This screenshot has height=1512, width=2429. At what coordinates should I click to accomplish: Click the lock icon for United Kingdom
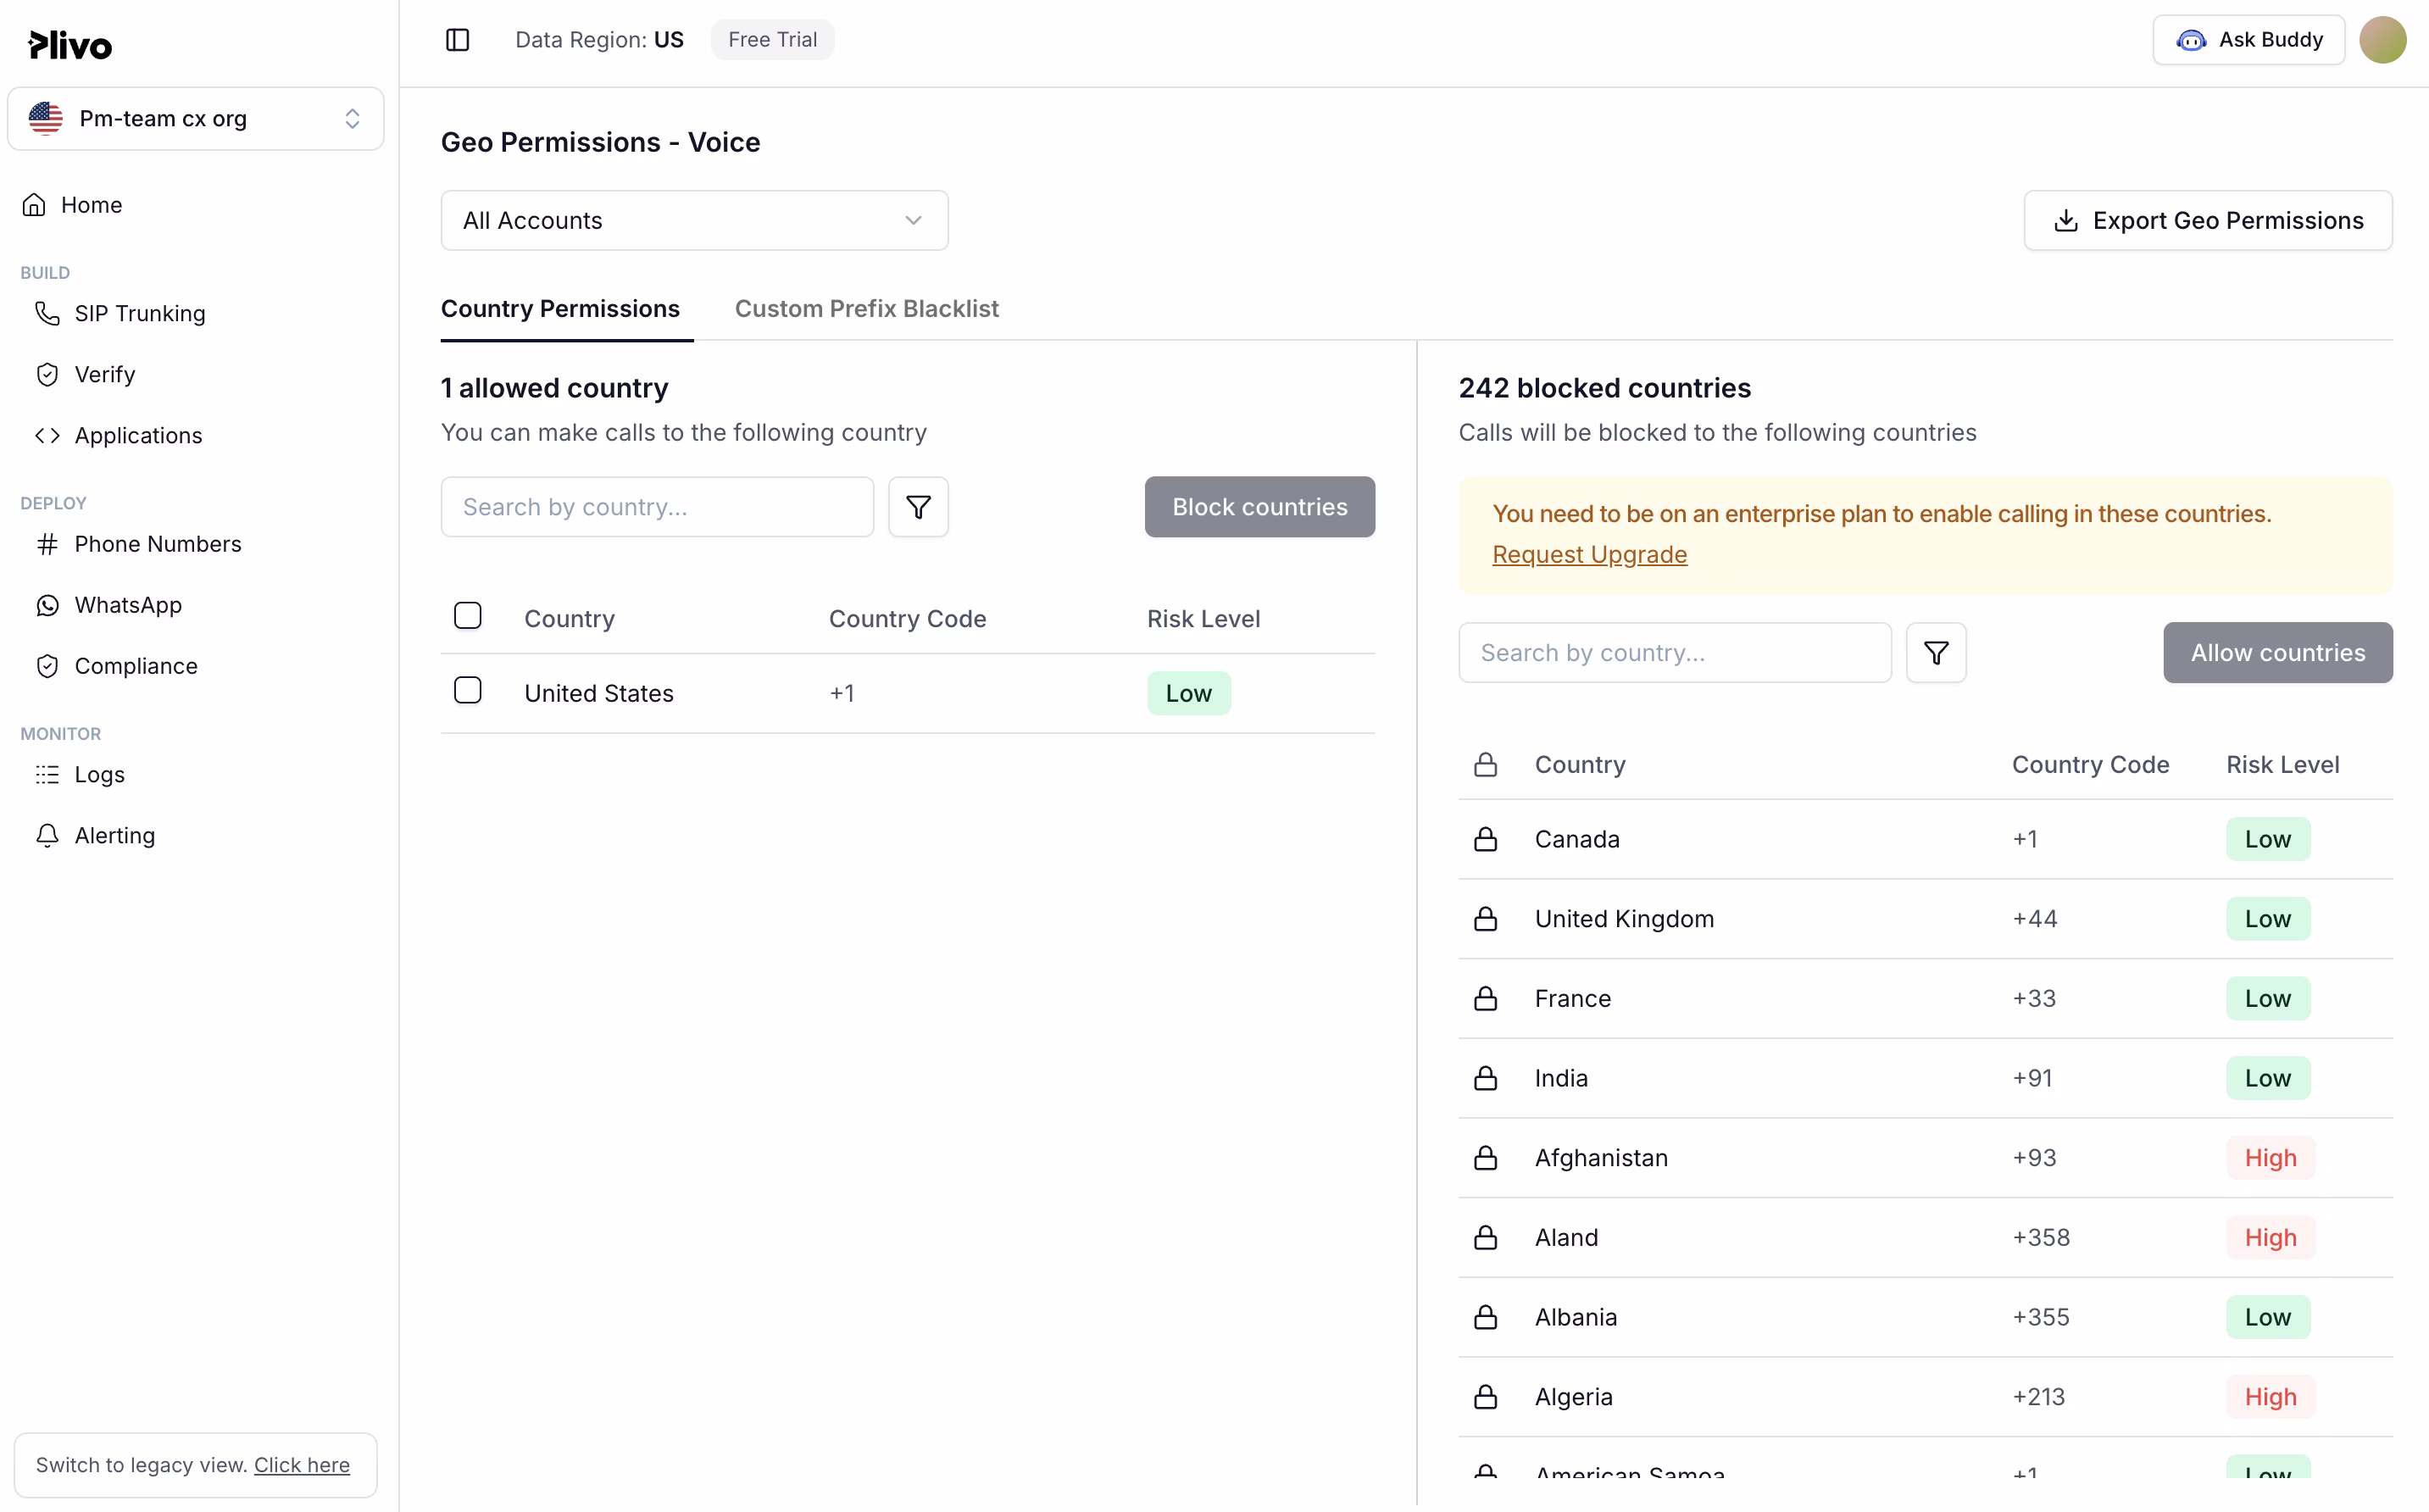coord(1485,919)
